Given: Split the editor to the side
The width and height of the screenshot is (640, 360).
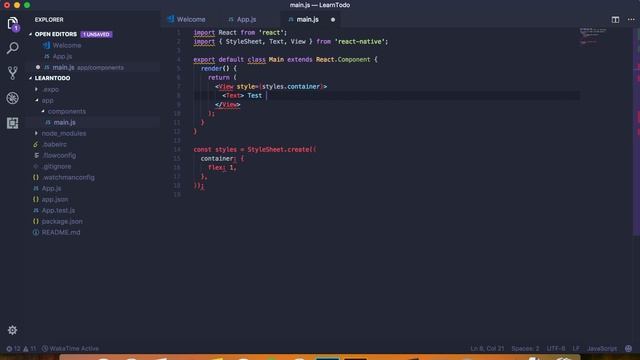Looking at the screenshot, I should pos(615,20).
